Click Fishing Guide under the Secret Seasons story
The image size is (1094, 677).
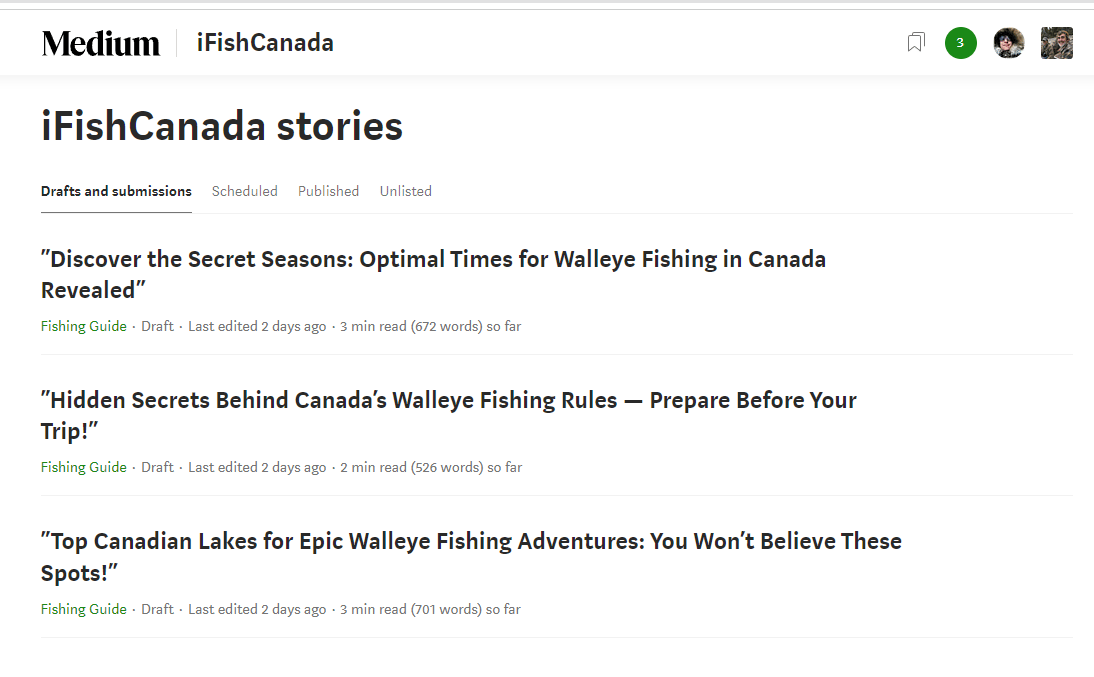(84, 326)
